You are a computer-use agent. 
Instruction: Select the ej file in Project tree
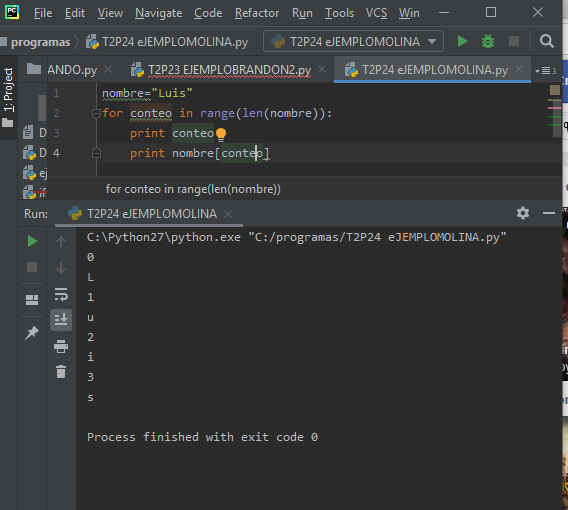click(x=35, y=173)
